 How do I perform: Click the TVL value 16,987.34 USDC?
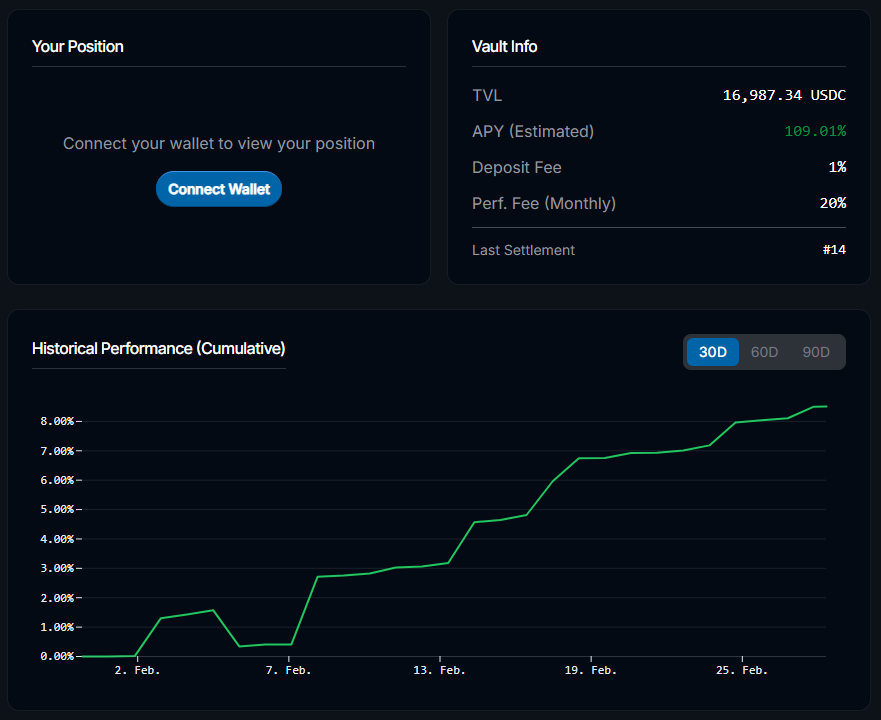[784, 95]
